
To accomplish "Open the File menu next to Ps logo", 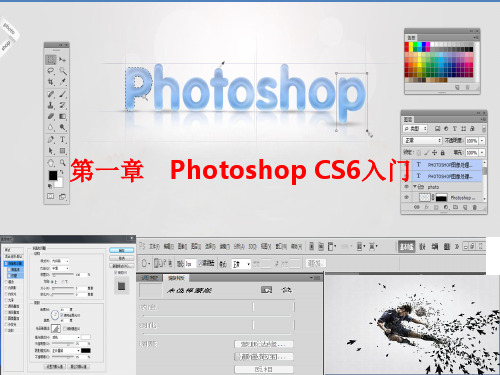I will (x=154, y=246).
